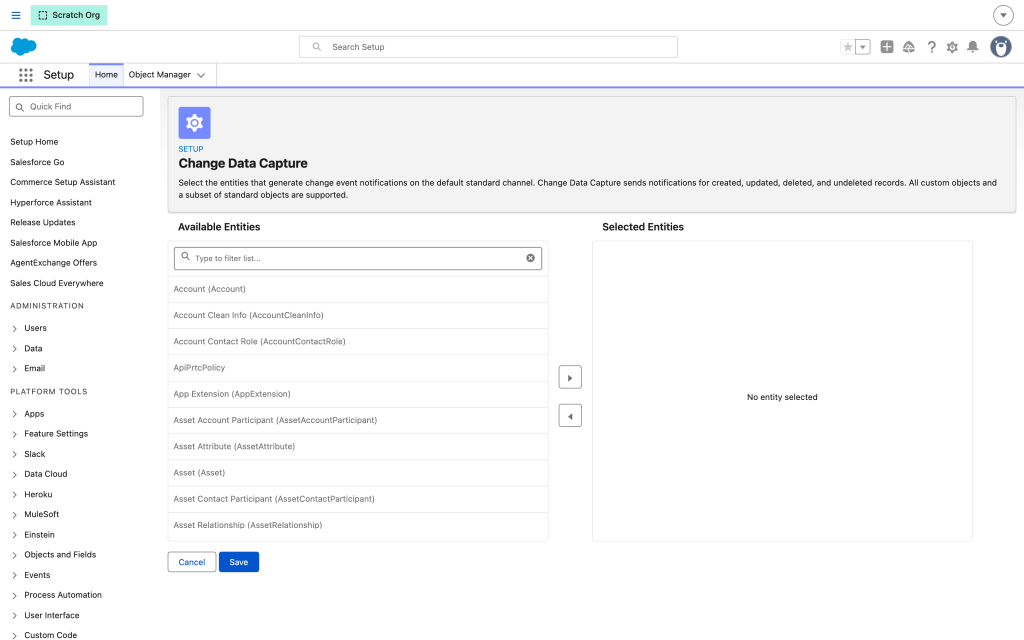Open the user profile avatar

(x=1000, y=47)
